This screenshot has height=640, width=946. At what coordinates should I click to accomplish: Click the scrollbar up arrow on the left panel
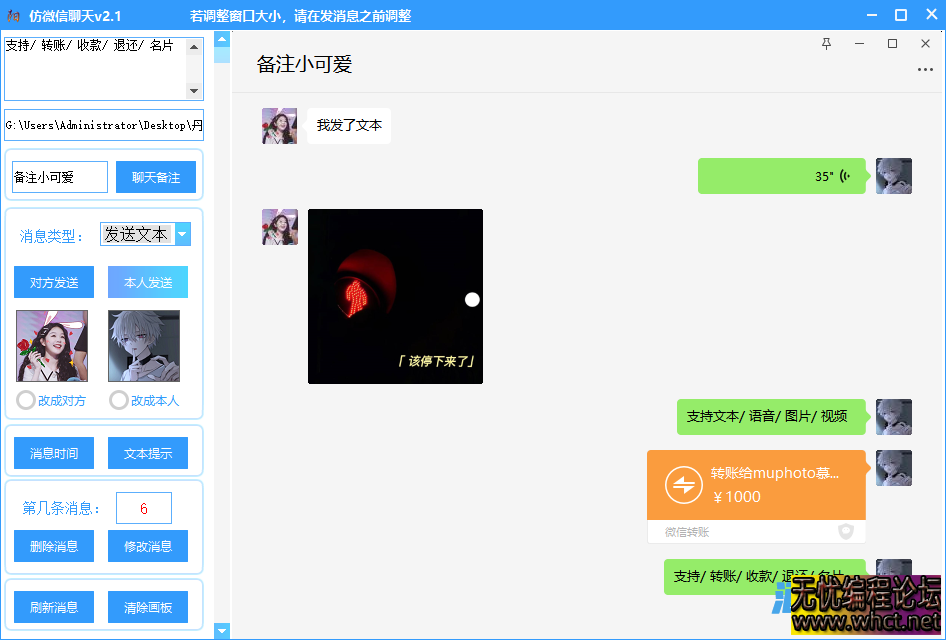coord(221,40)
